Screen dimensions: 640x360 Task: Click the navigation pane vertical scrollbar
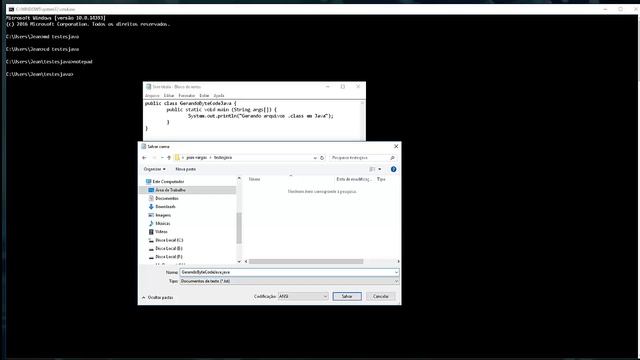pos(239,228)
